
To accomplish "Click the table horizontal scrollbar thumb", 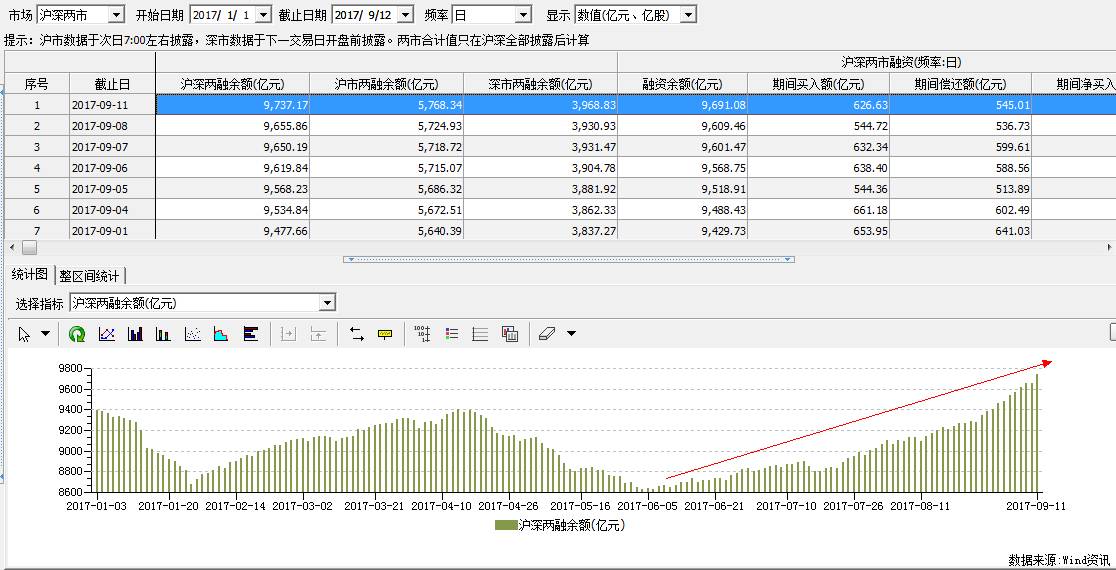I will [x=29, y=248].
